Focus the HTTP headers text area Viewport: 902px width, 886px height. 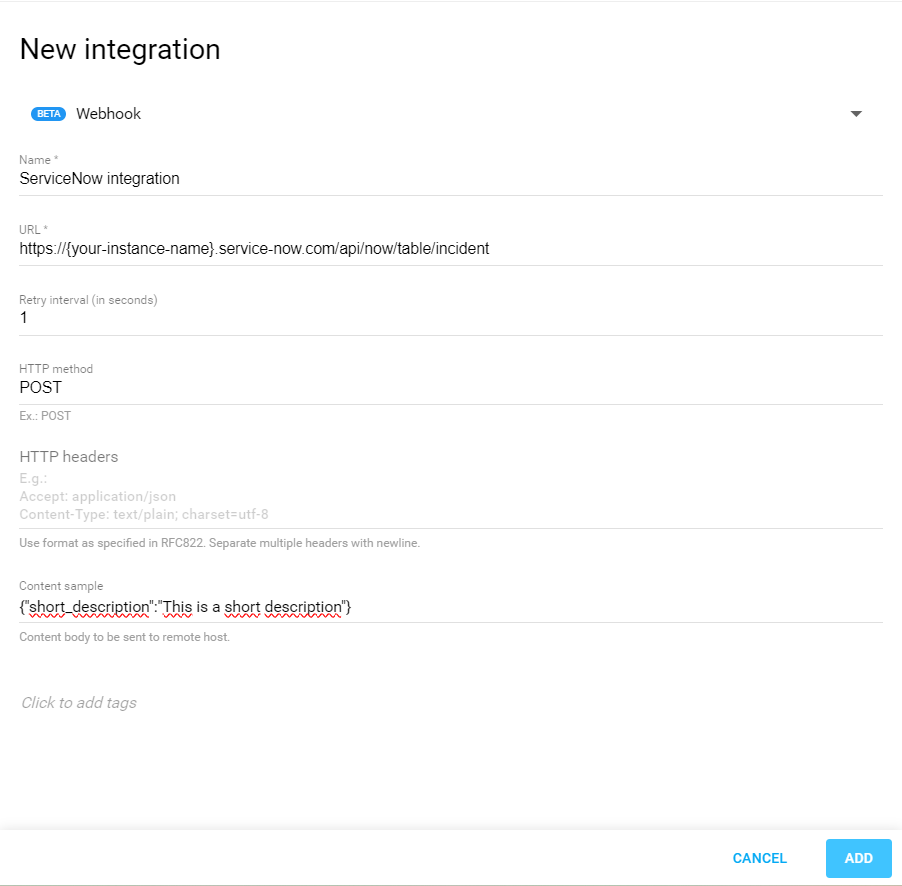[450, 496]
